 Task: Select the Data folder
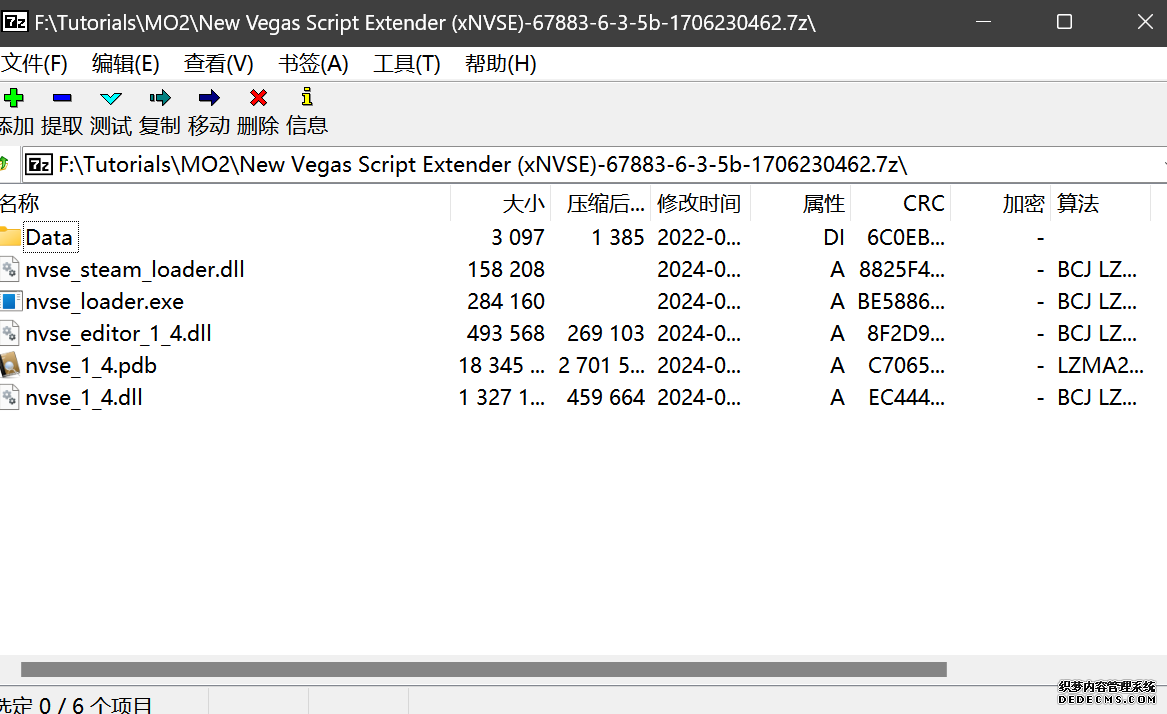(x=49, y=238)
